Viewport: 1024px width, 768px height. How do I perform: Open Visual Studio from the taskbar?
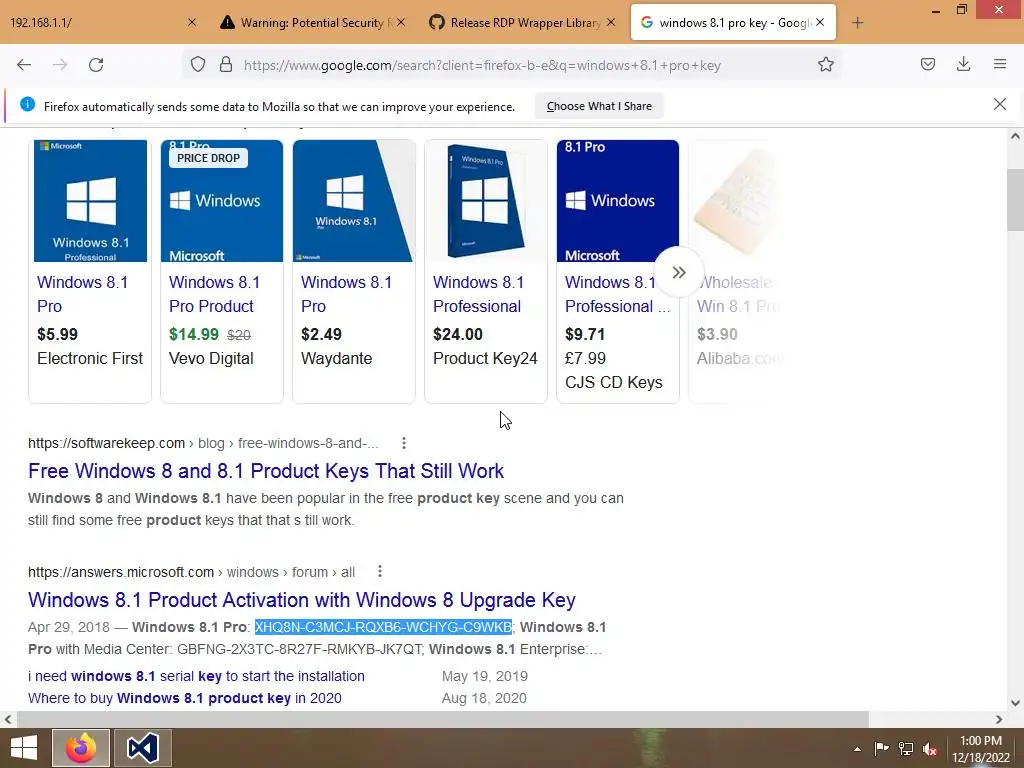coord(143,748)
